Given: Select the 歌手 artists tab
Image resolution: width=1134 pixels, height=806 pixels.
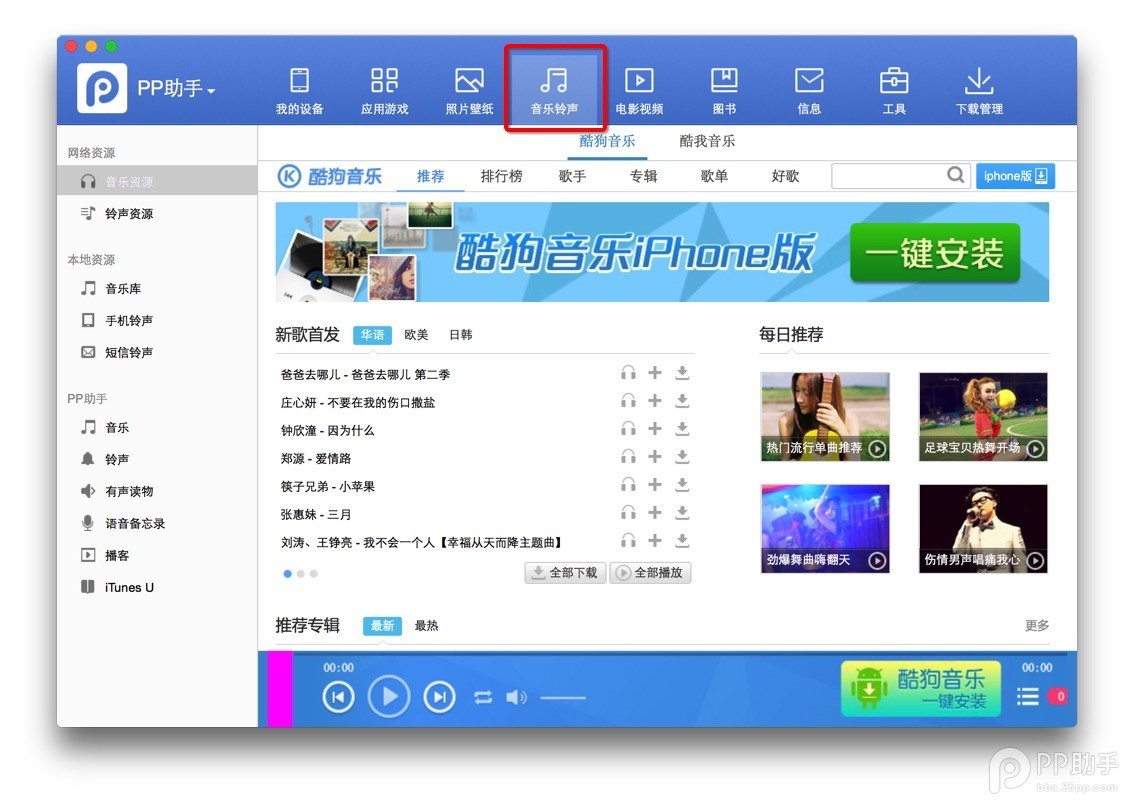Looking at the screenshot, I should click(x=572, y=176).
